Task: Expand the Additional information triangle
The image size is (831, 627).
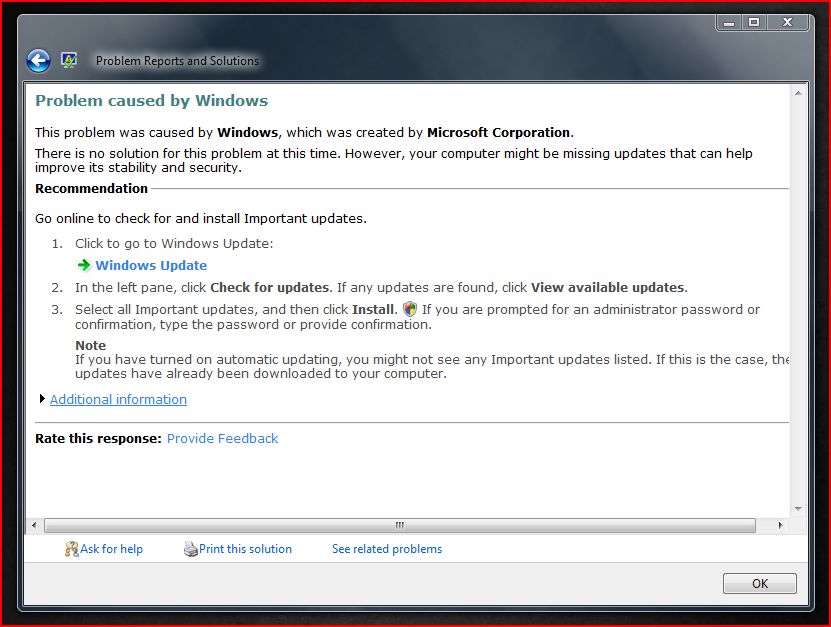Action: click(42, 399)
